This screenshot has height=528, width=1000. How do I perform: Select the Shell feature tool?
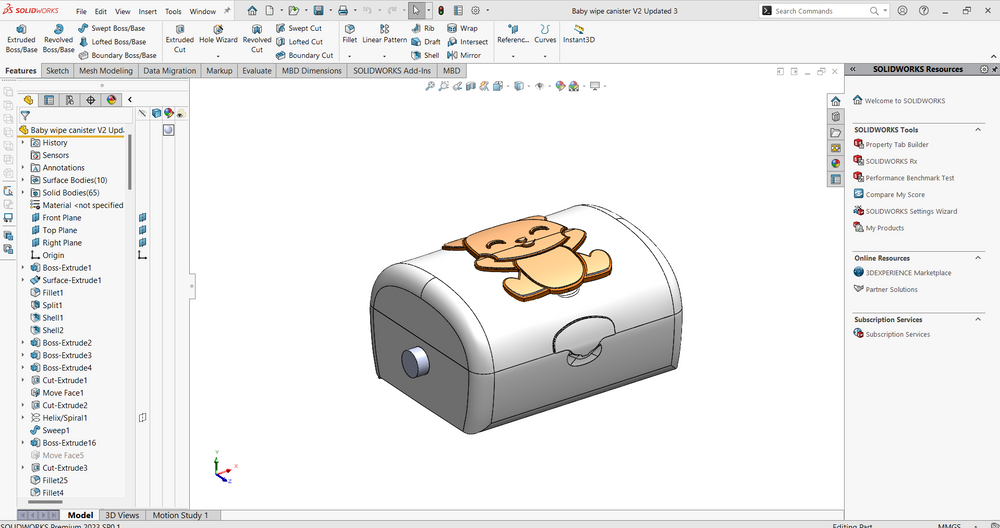[x=425, y=55]
